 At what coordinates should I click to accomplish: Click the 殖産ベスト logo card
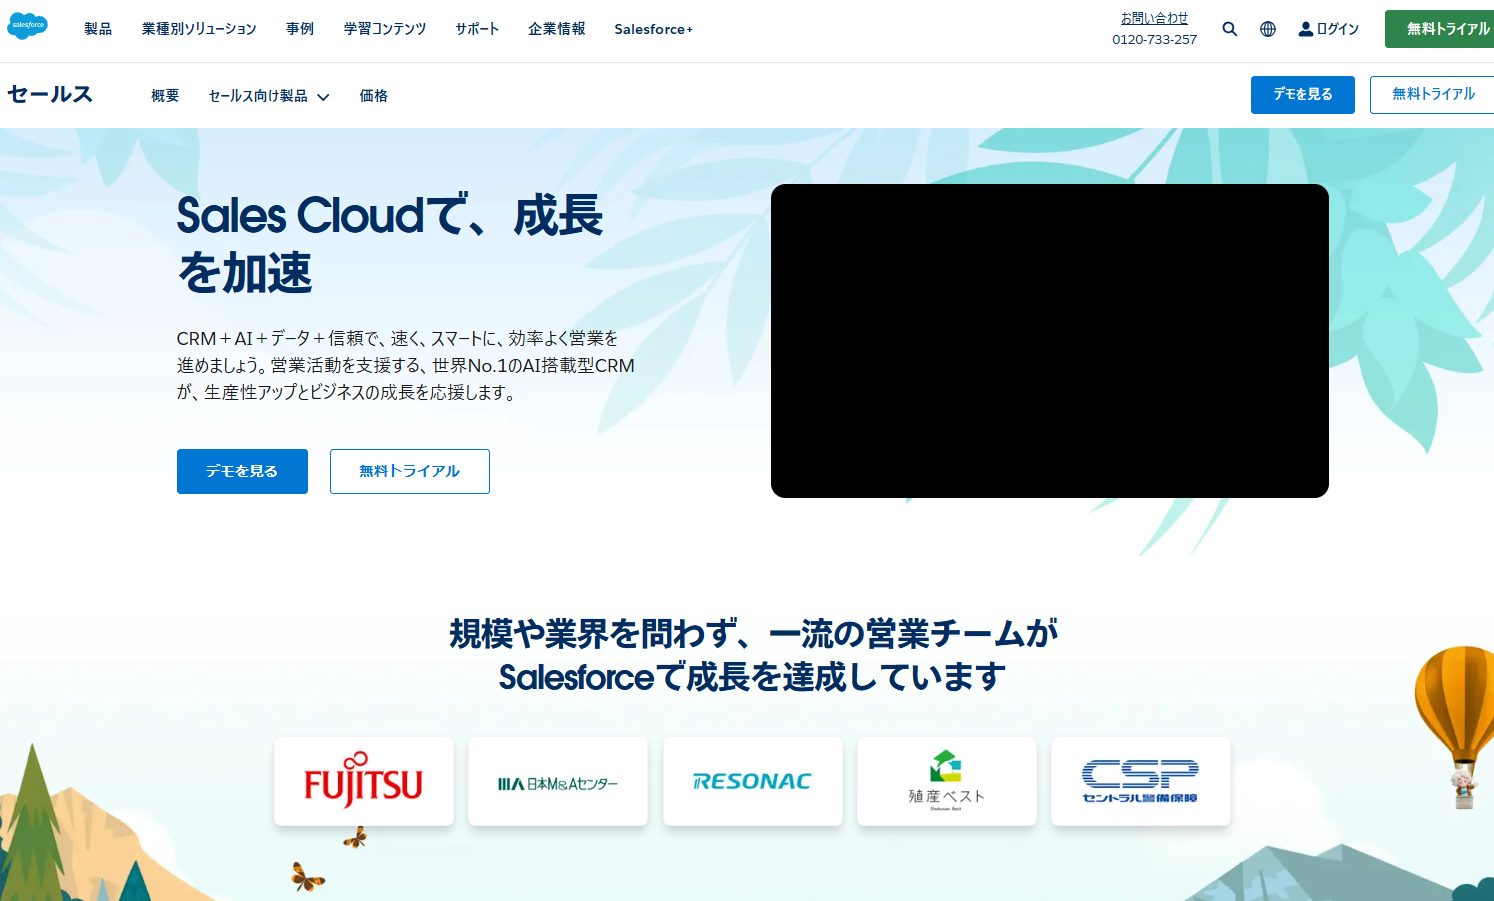(x=947, y=781)
